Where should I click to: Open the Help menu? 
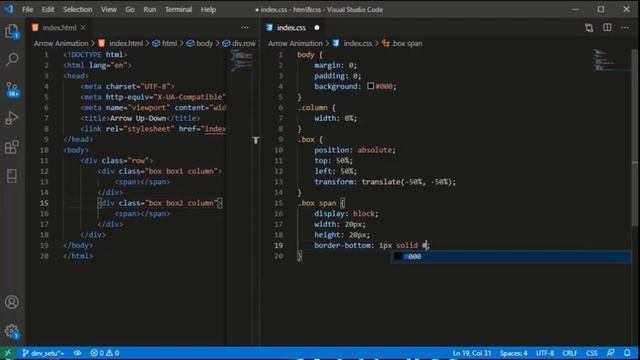[208, 9]
